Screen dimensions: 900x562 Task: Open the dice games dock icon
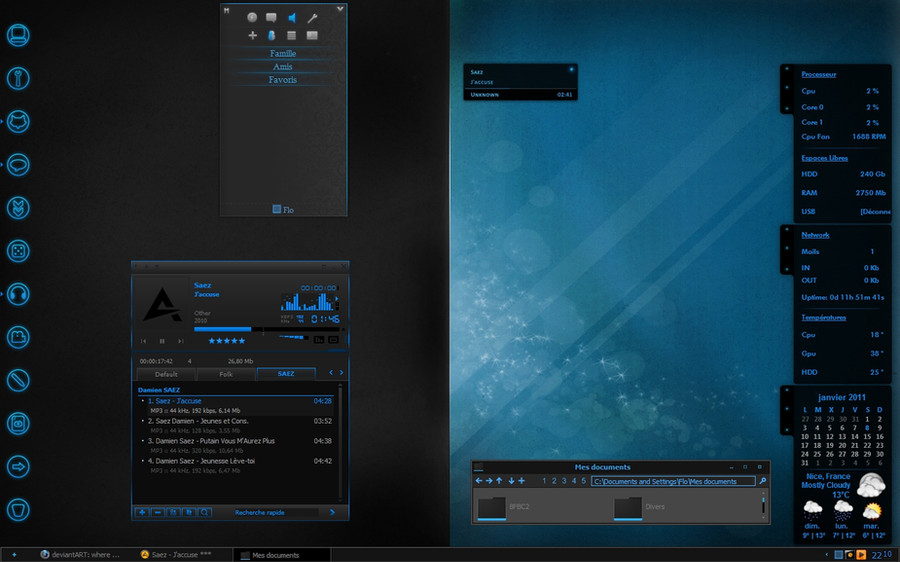point(18,251)
